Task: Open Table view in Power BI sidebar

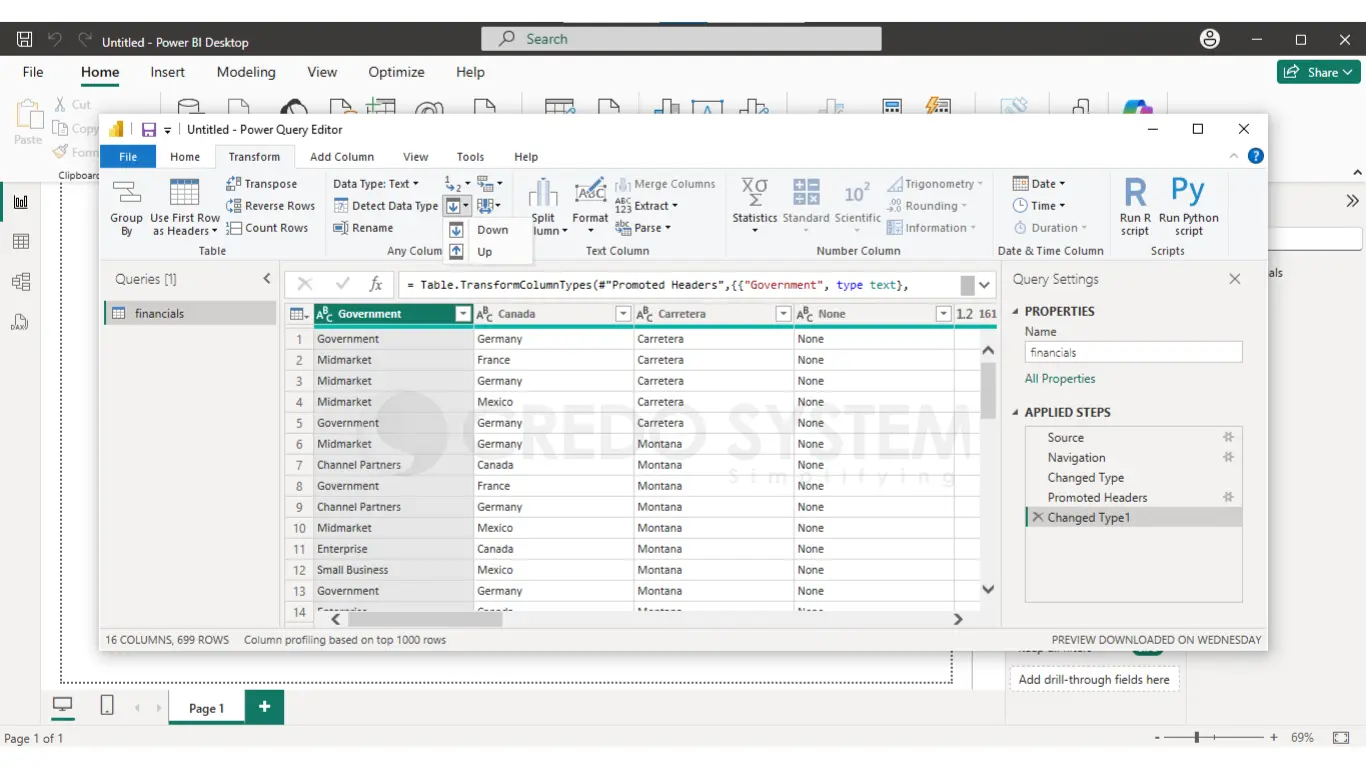Action: click(x=21, y=241)
